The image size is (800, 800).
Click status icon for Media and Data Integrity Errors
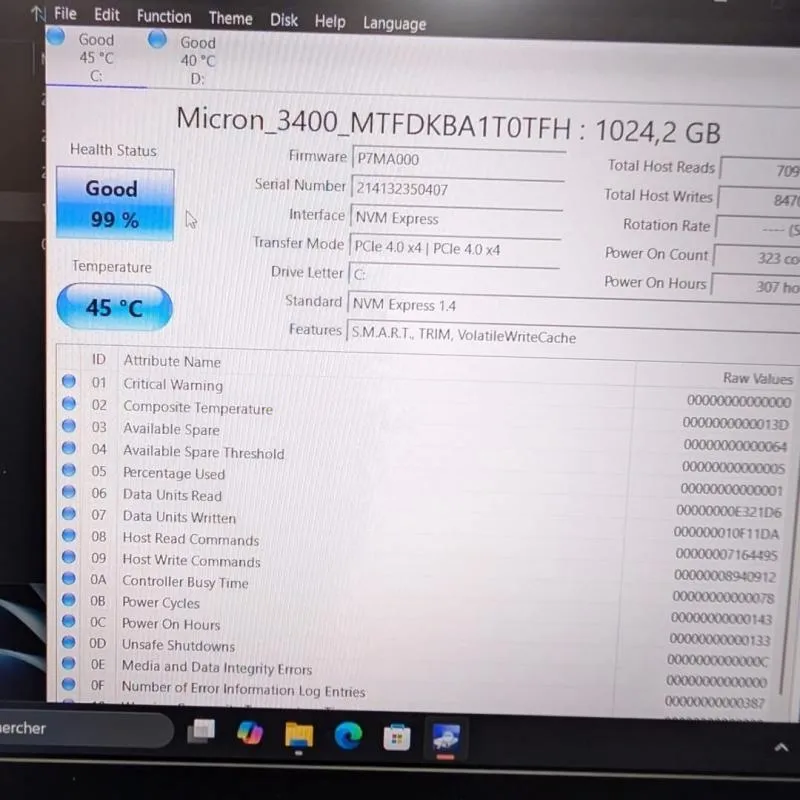[69, 663]
